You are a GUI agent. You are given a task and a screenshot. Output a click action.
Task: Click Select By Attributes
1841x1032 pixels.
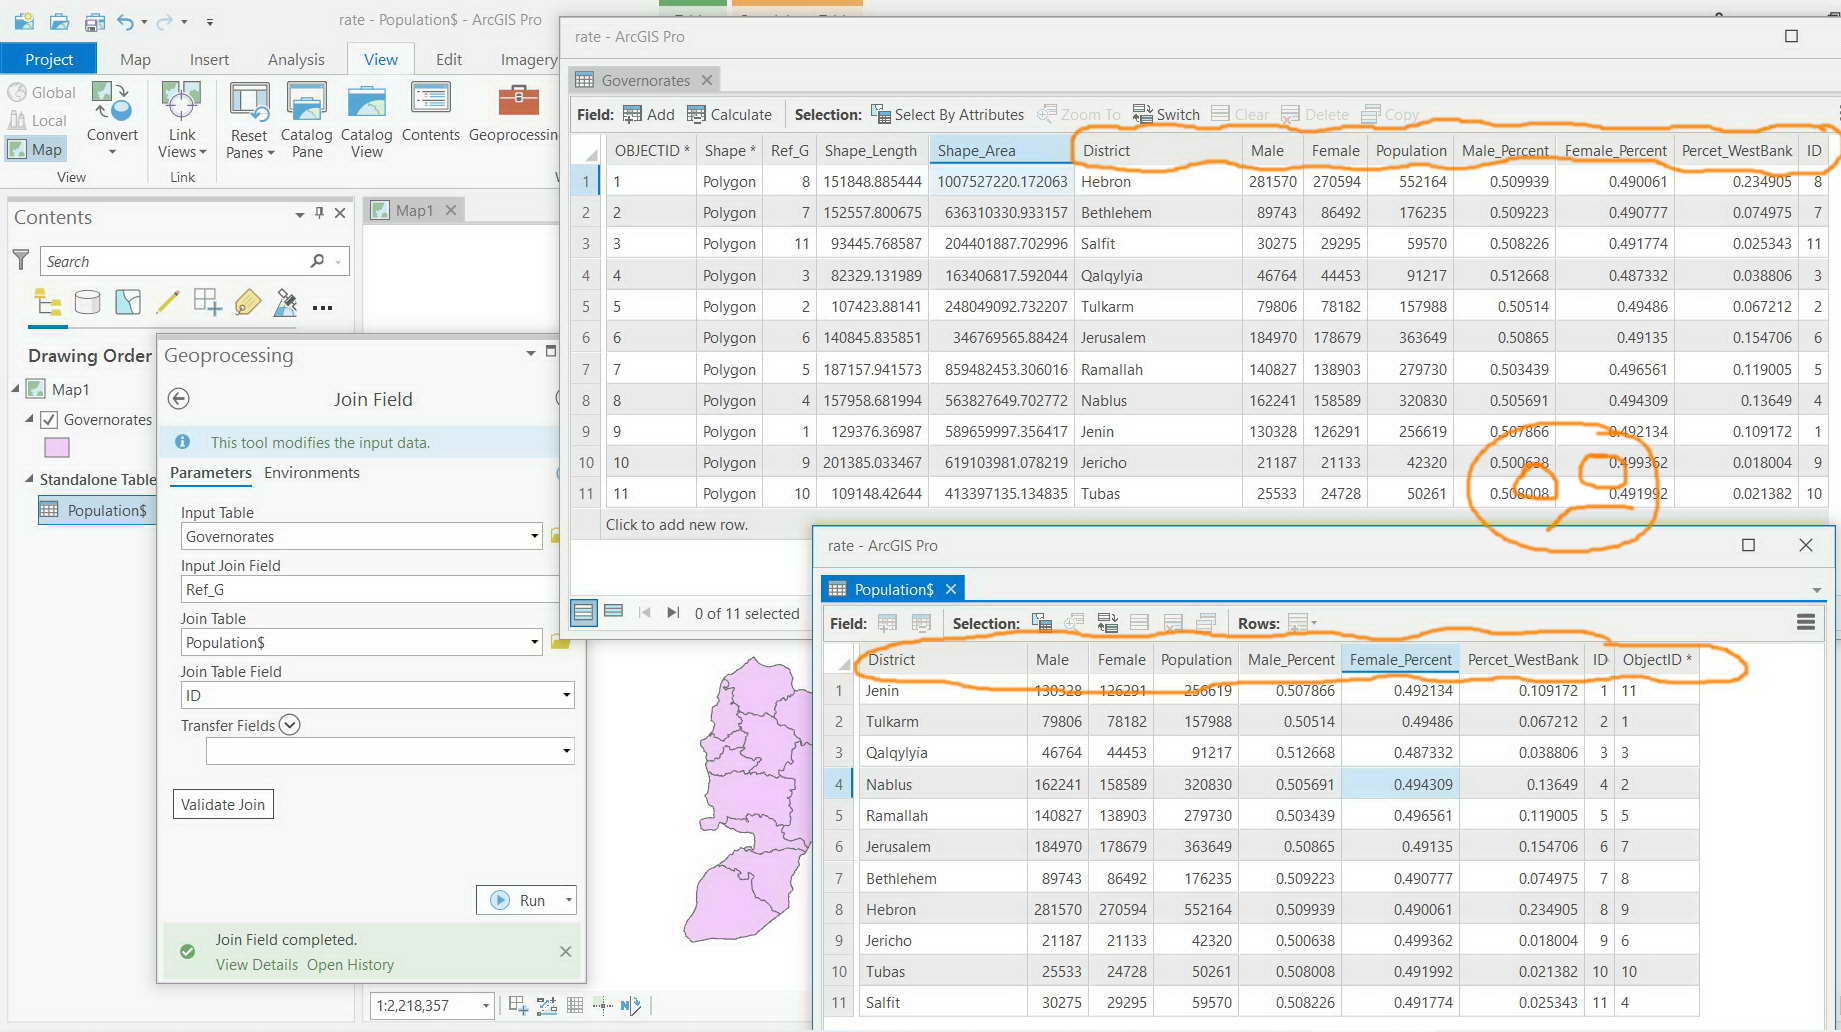947,114
